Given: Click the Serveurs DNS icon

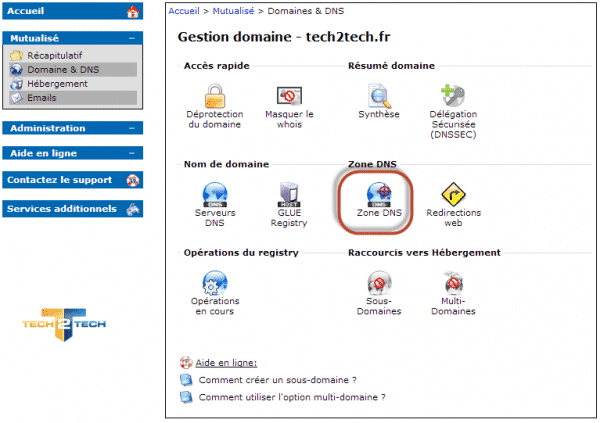Looking at the screenshot, I should (214, 194).
